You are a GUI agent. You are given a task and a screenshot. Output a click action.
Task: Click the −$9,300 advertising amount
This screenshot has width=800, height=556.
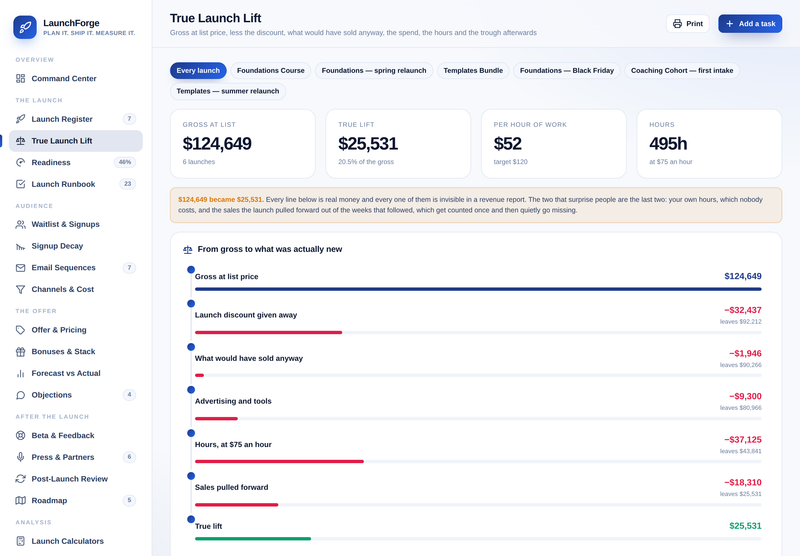[x=745, y=396]
